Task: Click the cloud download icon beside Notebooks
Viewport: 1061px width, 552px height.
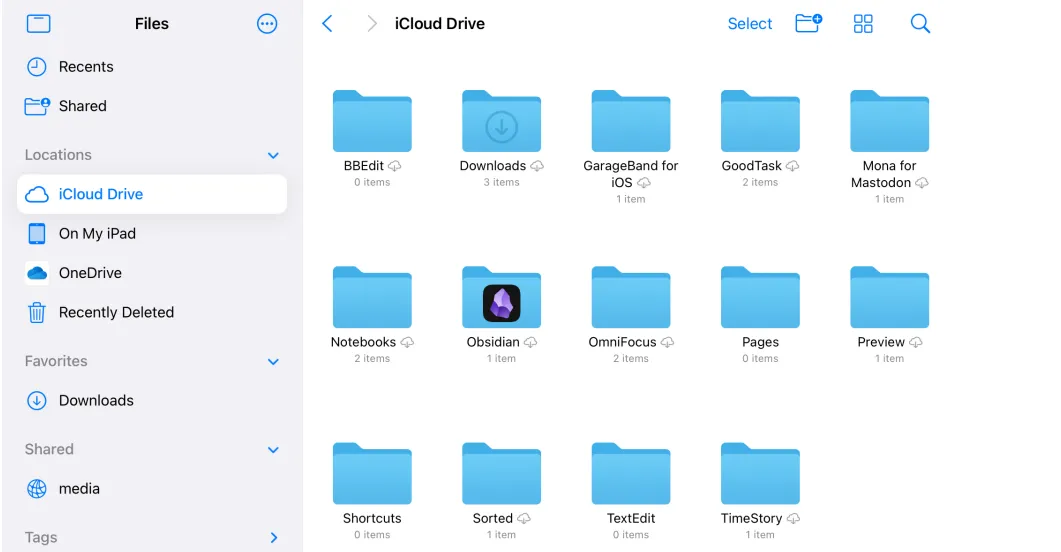Action: click(407, 342)
